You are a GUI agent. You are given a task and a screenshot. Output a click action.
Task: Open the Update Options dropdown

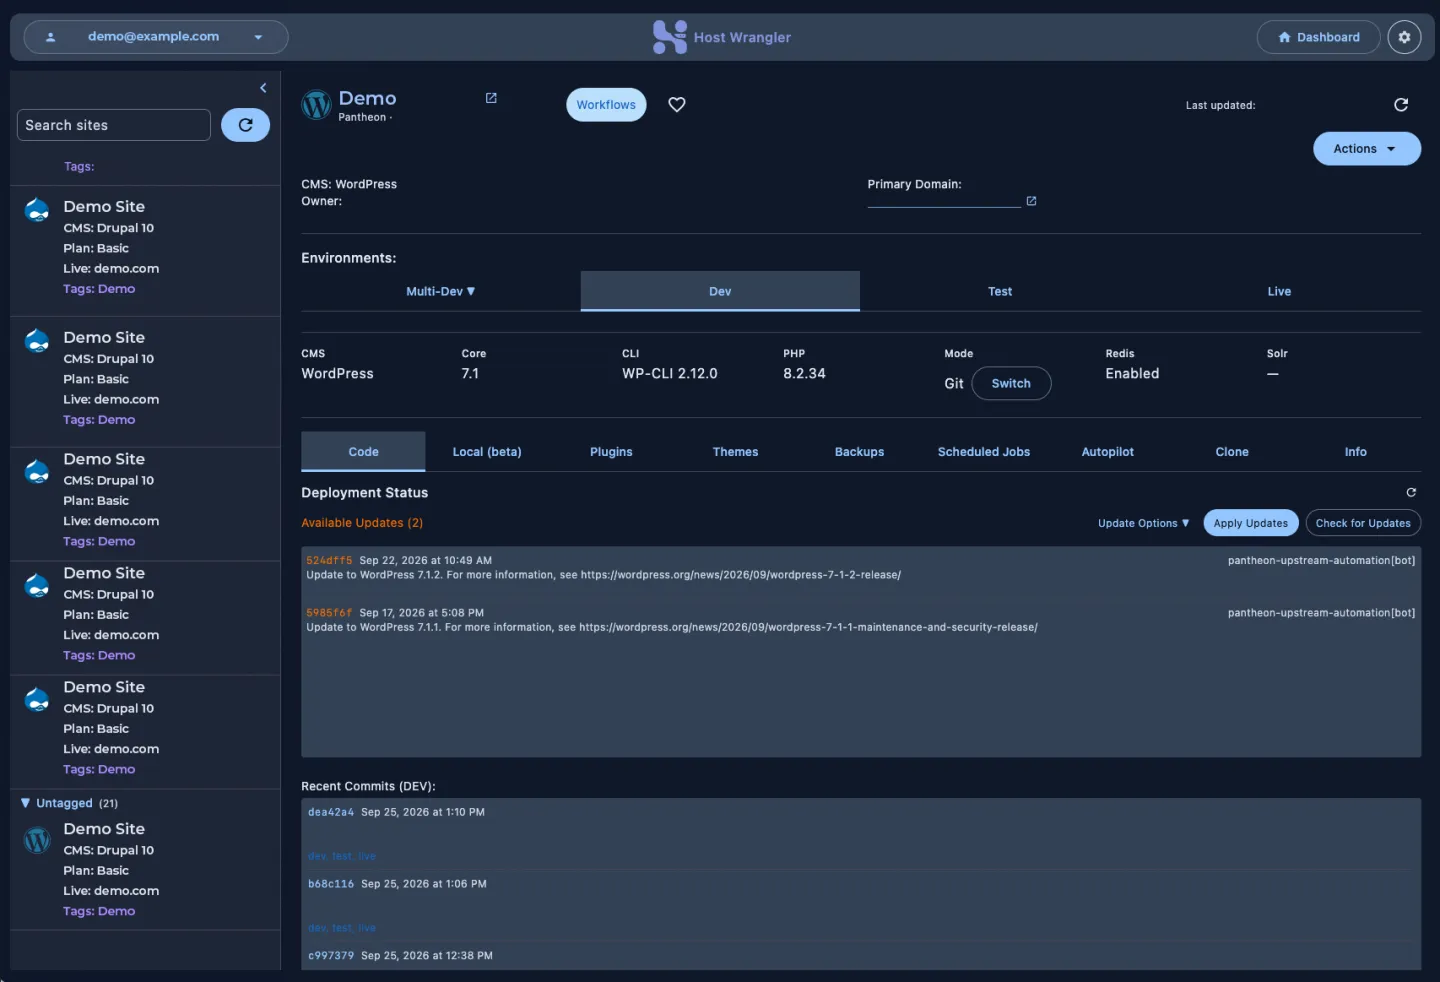pos(1143,523)
